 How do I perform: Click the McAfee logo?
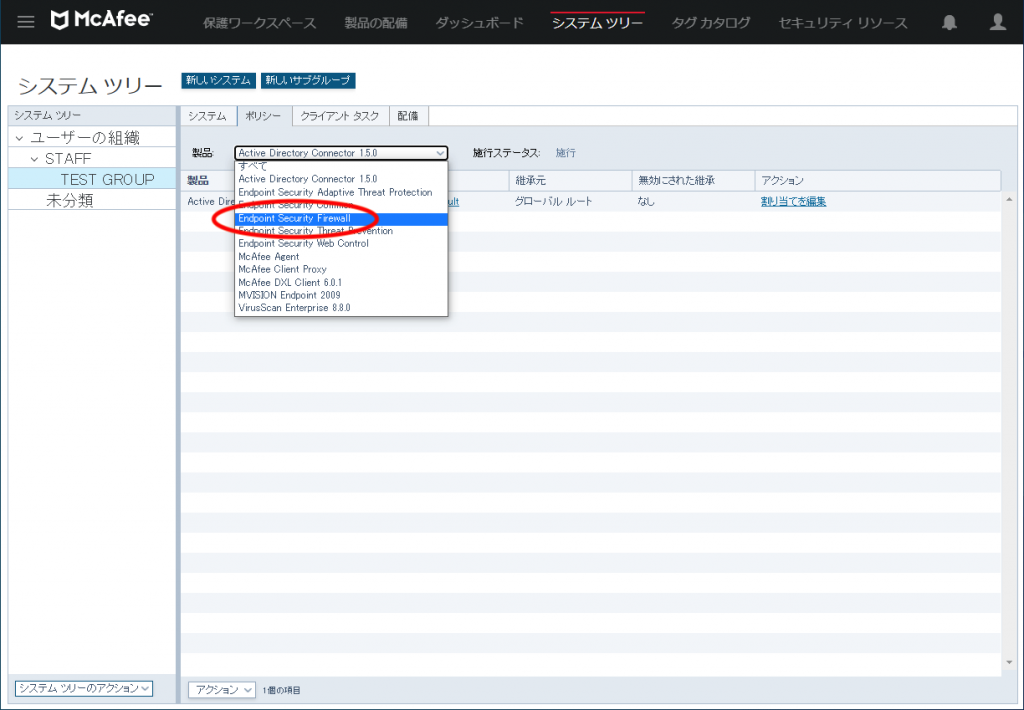pyautogui.click(x=101, y=20)
